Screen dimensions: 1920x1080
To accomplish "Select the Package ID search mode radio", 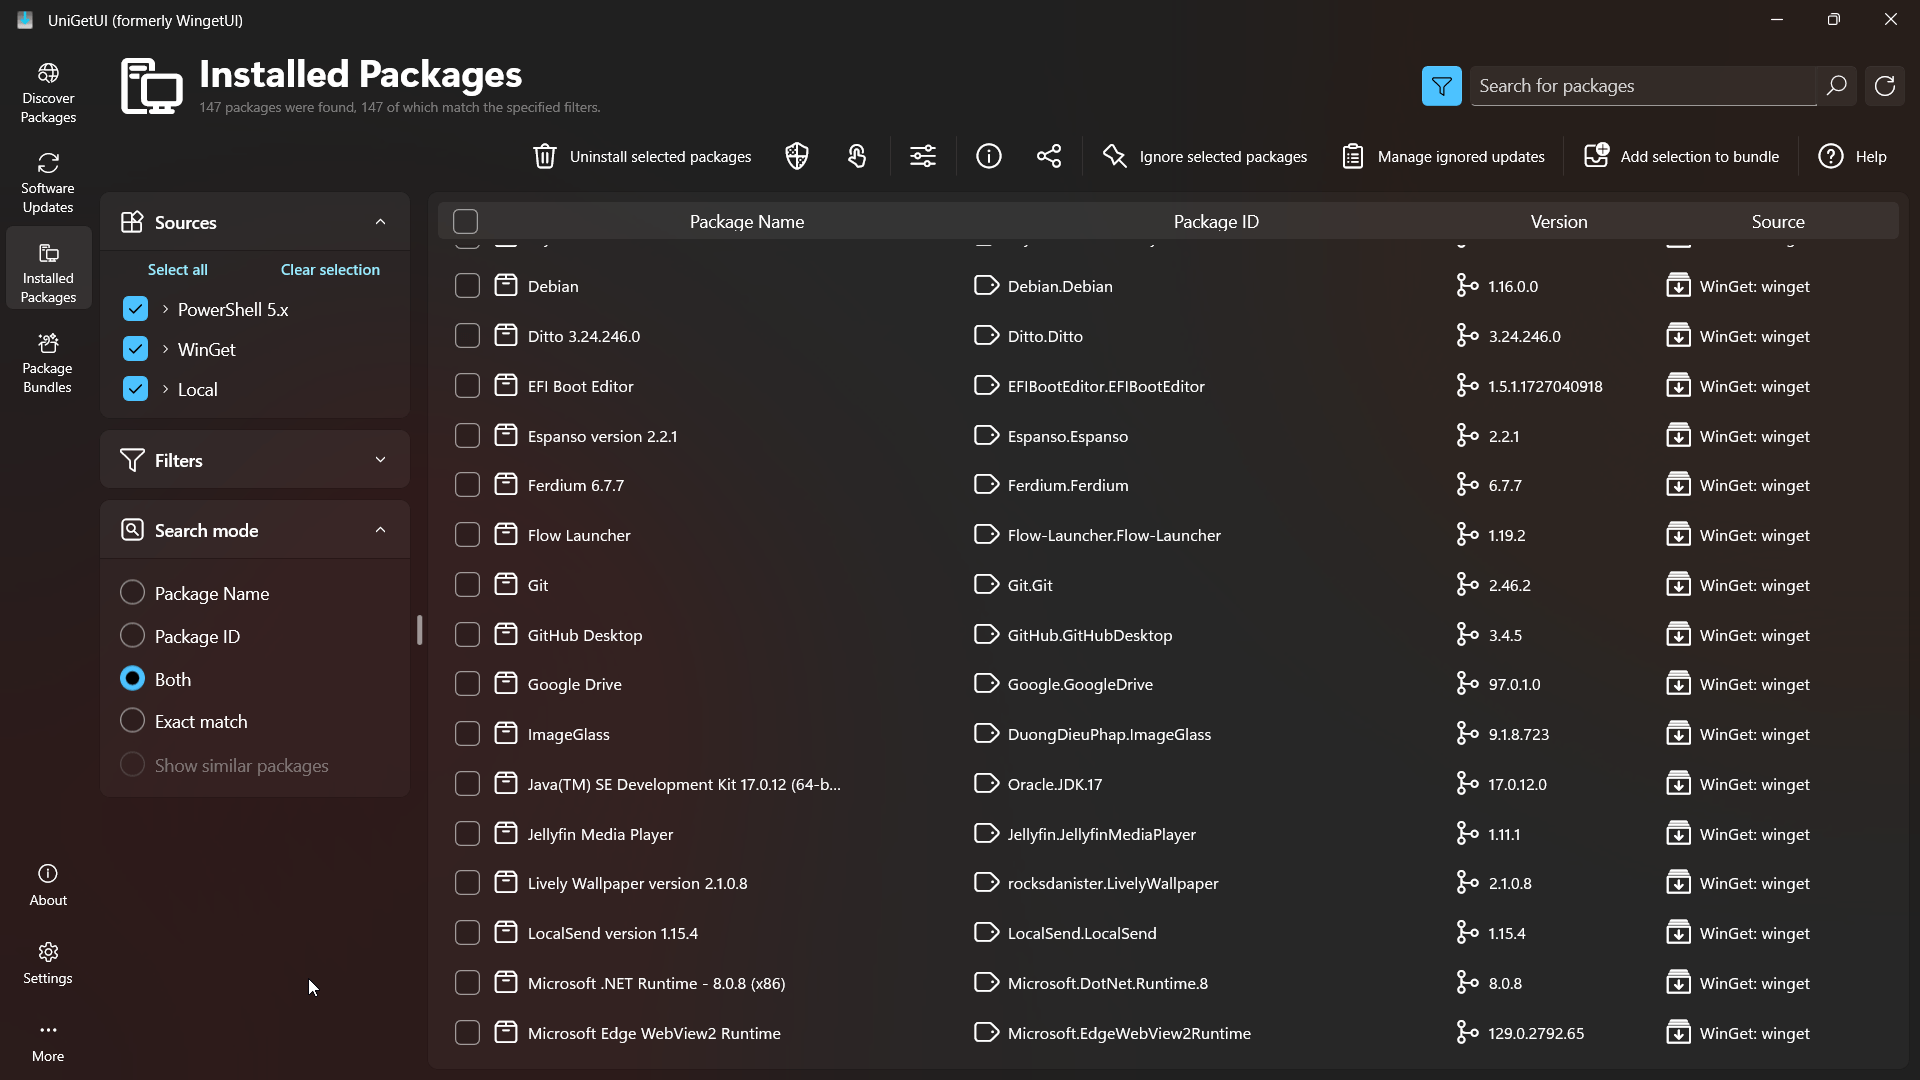I will tap(132, 635).
